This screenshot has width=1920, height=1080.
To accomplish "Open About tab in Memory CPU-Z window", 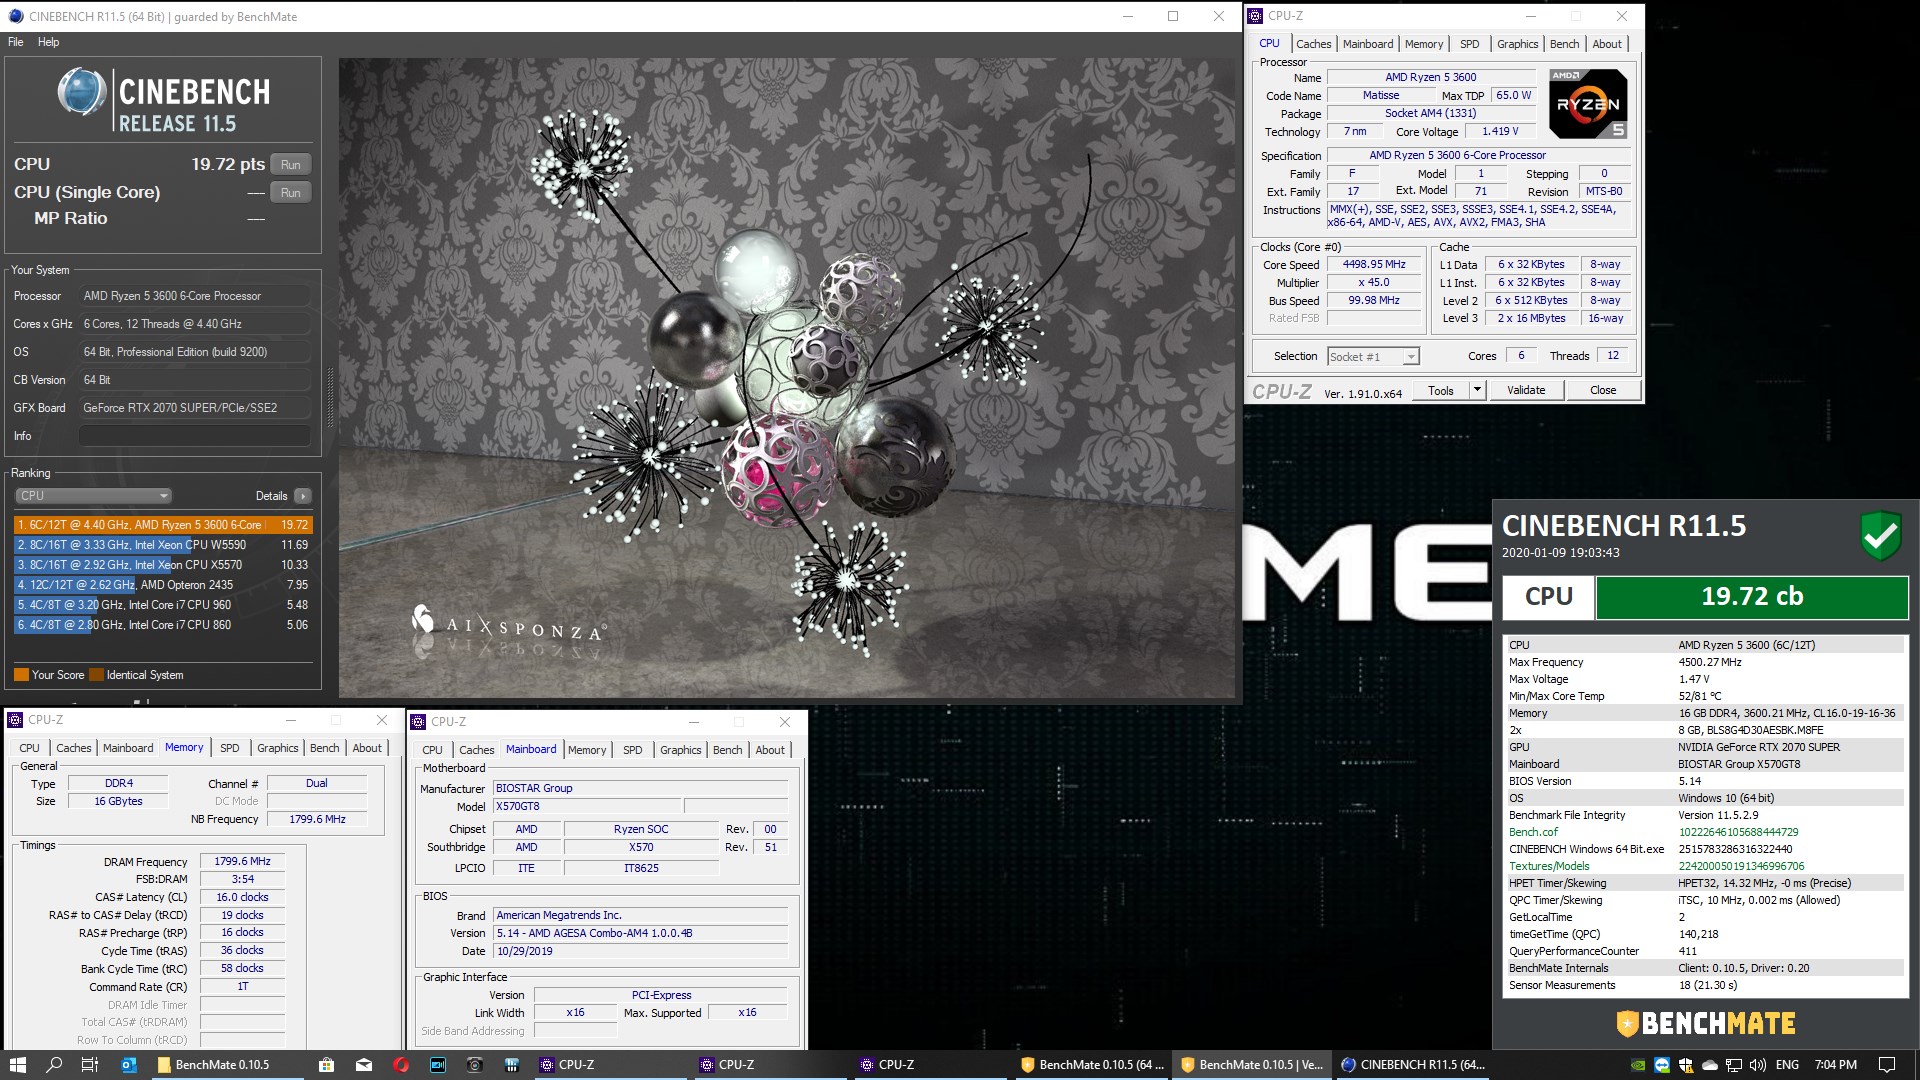I will [x=367, y=748].
